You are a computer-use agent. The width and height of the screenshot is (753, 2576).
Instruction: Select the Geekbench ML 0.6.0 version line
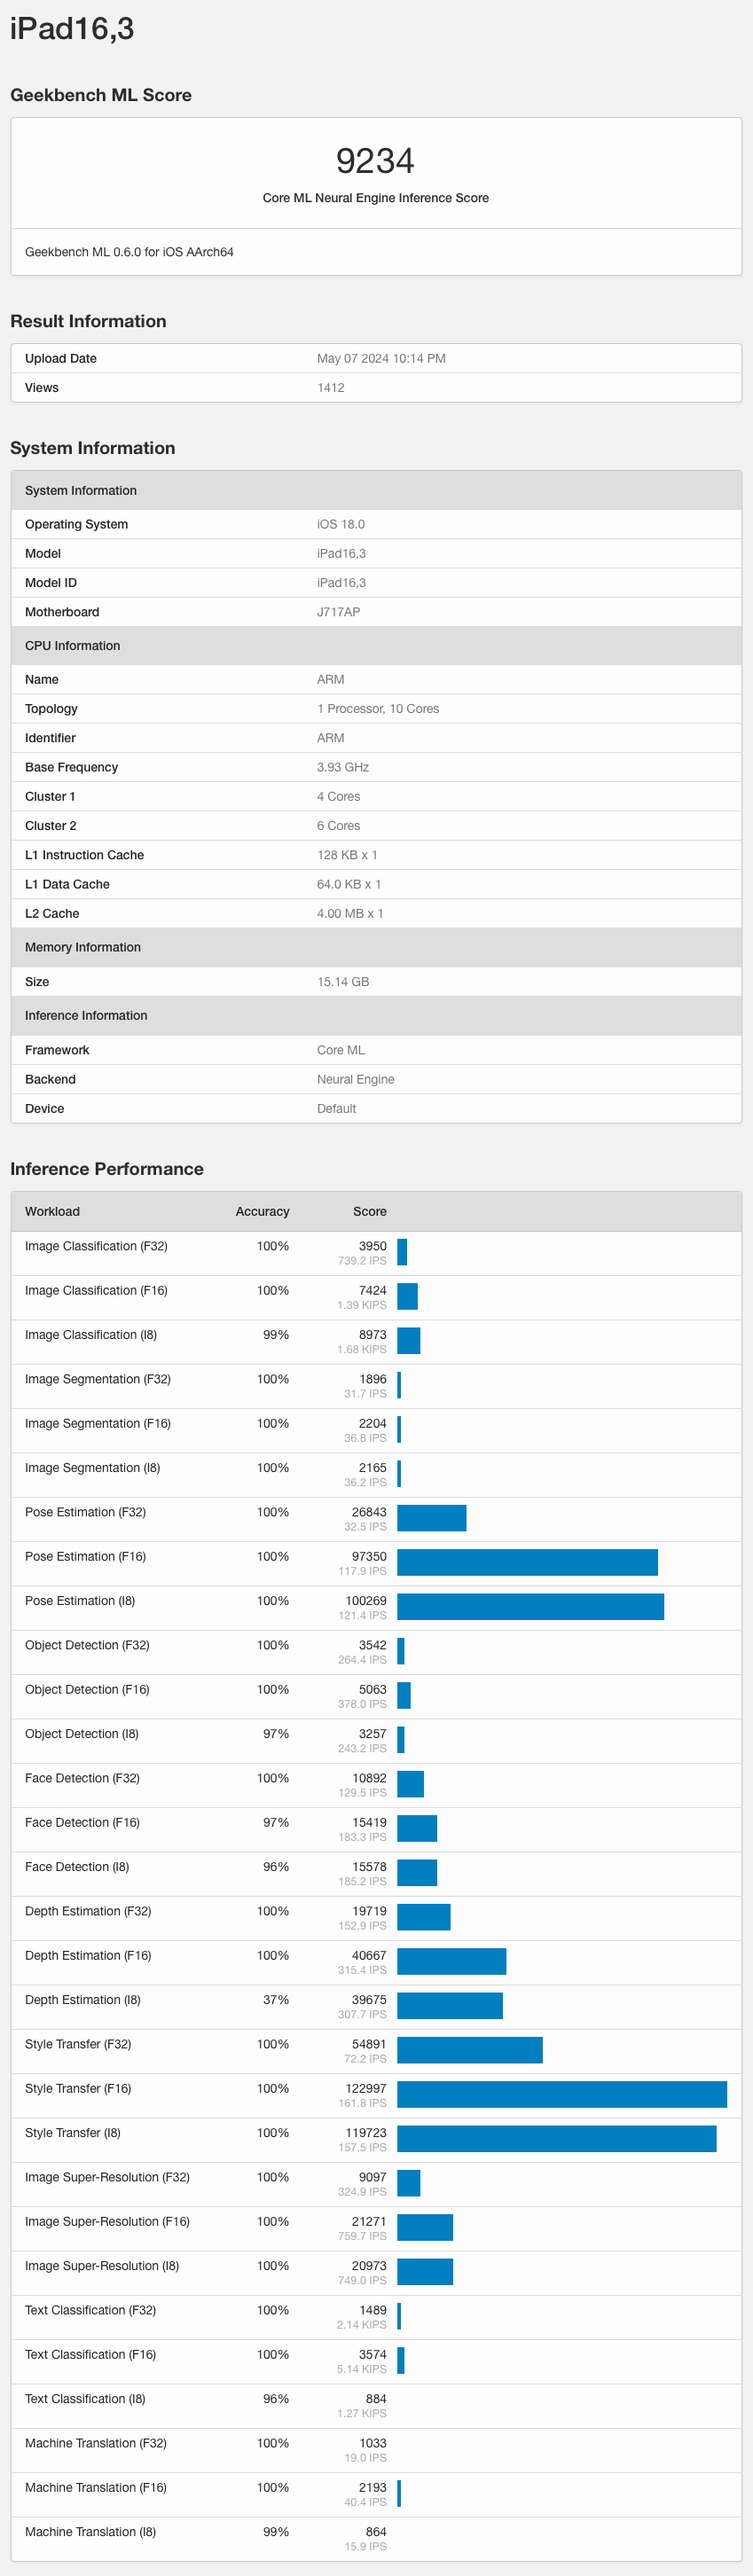[129, 252]
